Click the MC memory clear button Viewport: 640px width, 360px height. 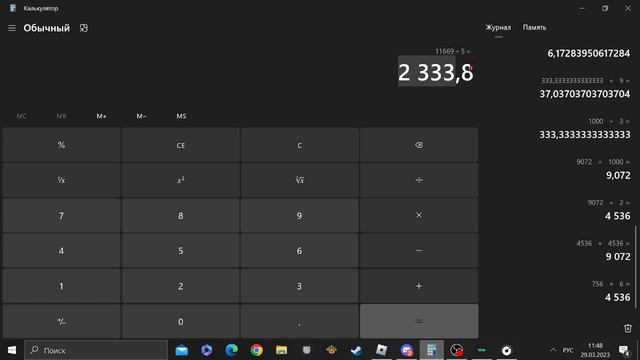(x=22, y=116)
